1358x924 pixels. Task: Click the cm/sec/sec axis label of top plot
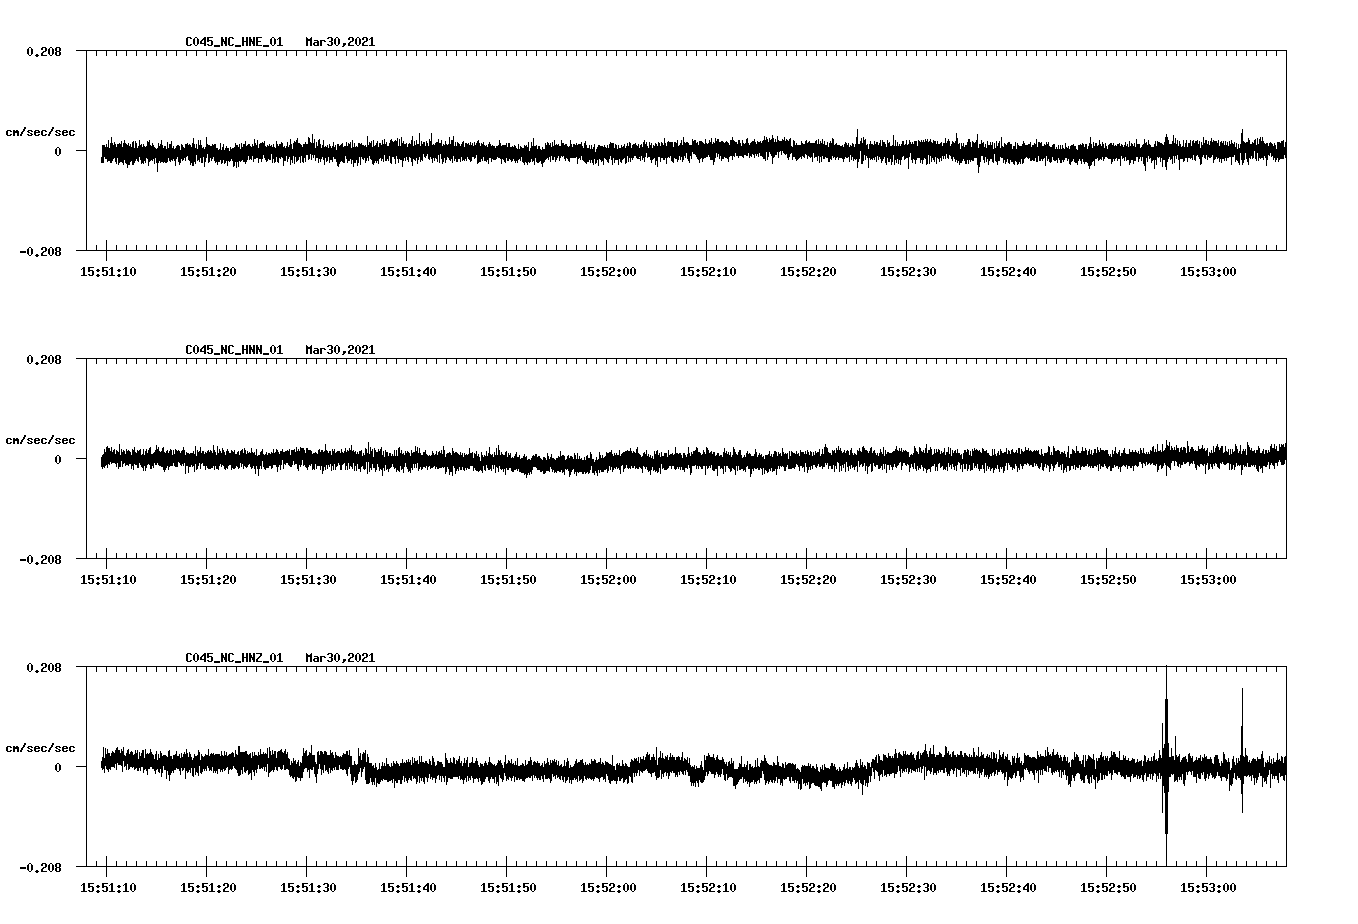pos(41,131)
